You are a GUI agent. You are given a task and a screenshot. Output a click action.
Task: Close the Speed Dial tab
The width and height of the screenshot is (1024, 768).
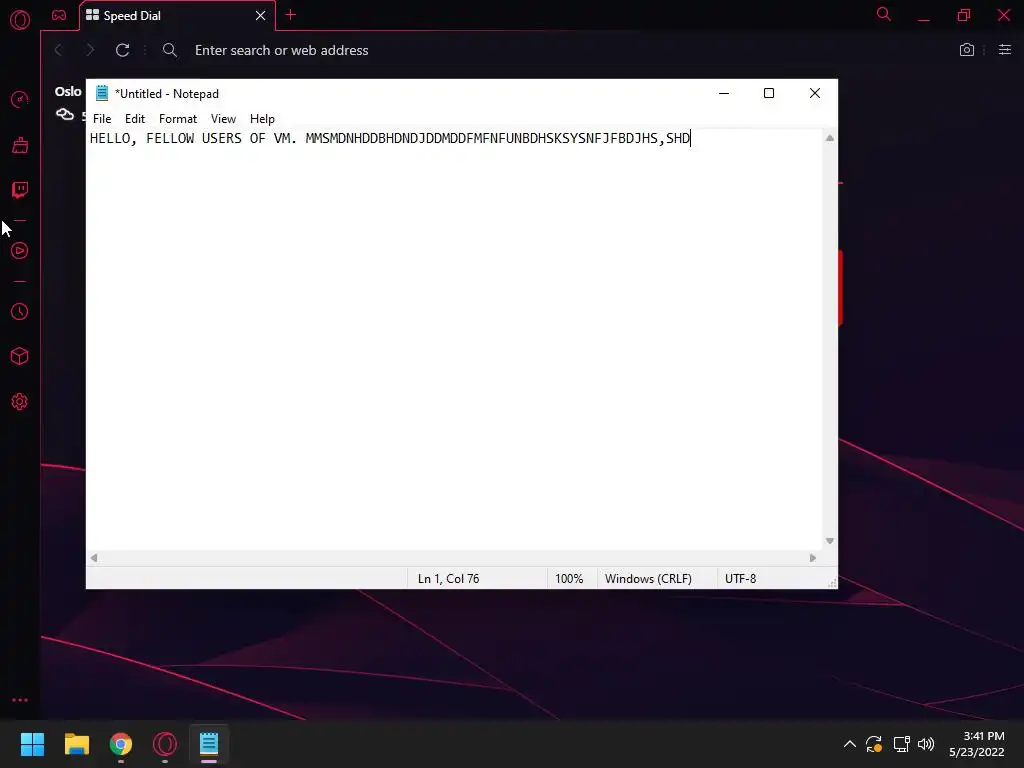[260, 16]
